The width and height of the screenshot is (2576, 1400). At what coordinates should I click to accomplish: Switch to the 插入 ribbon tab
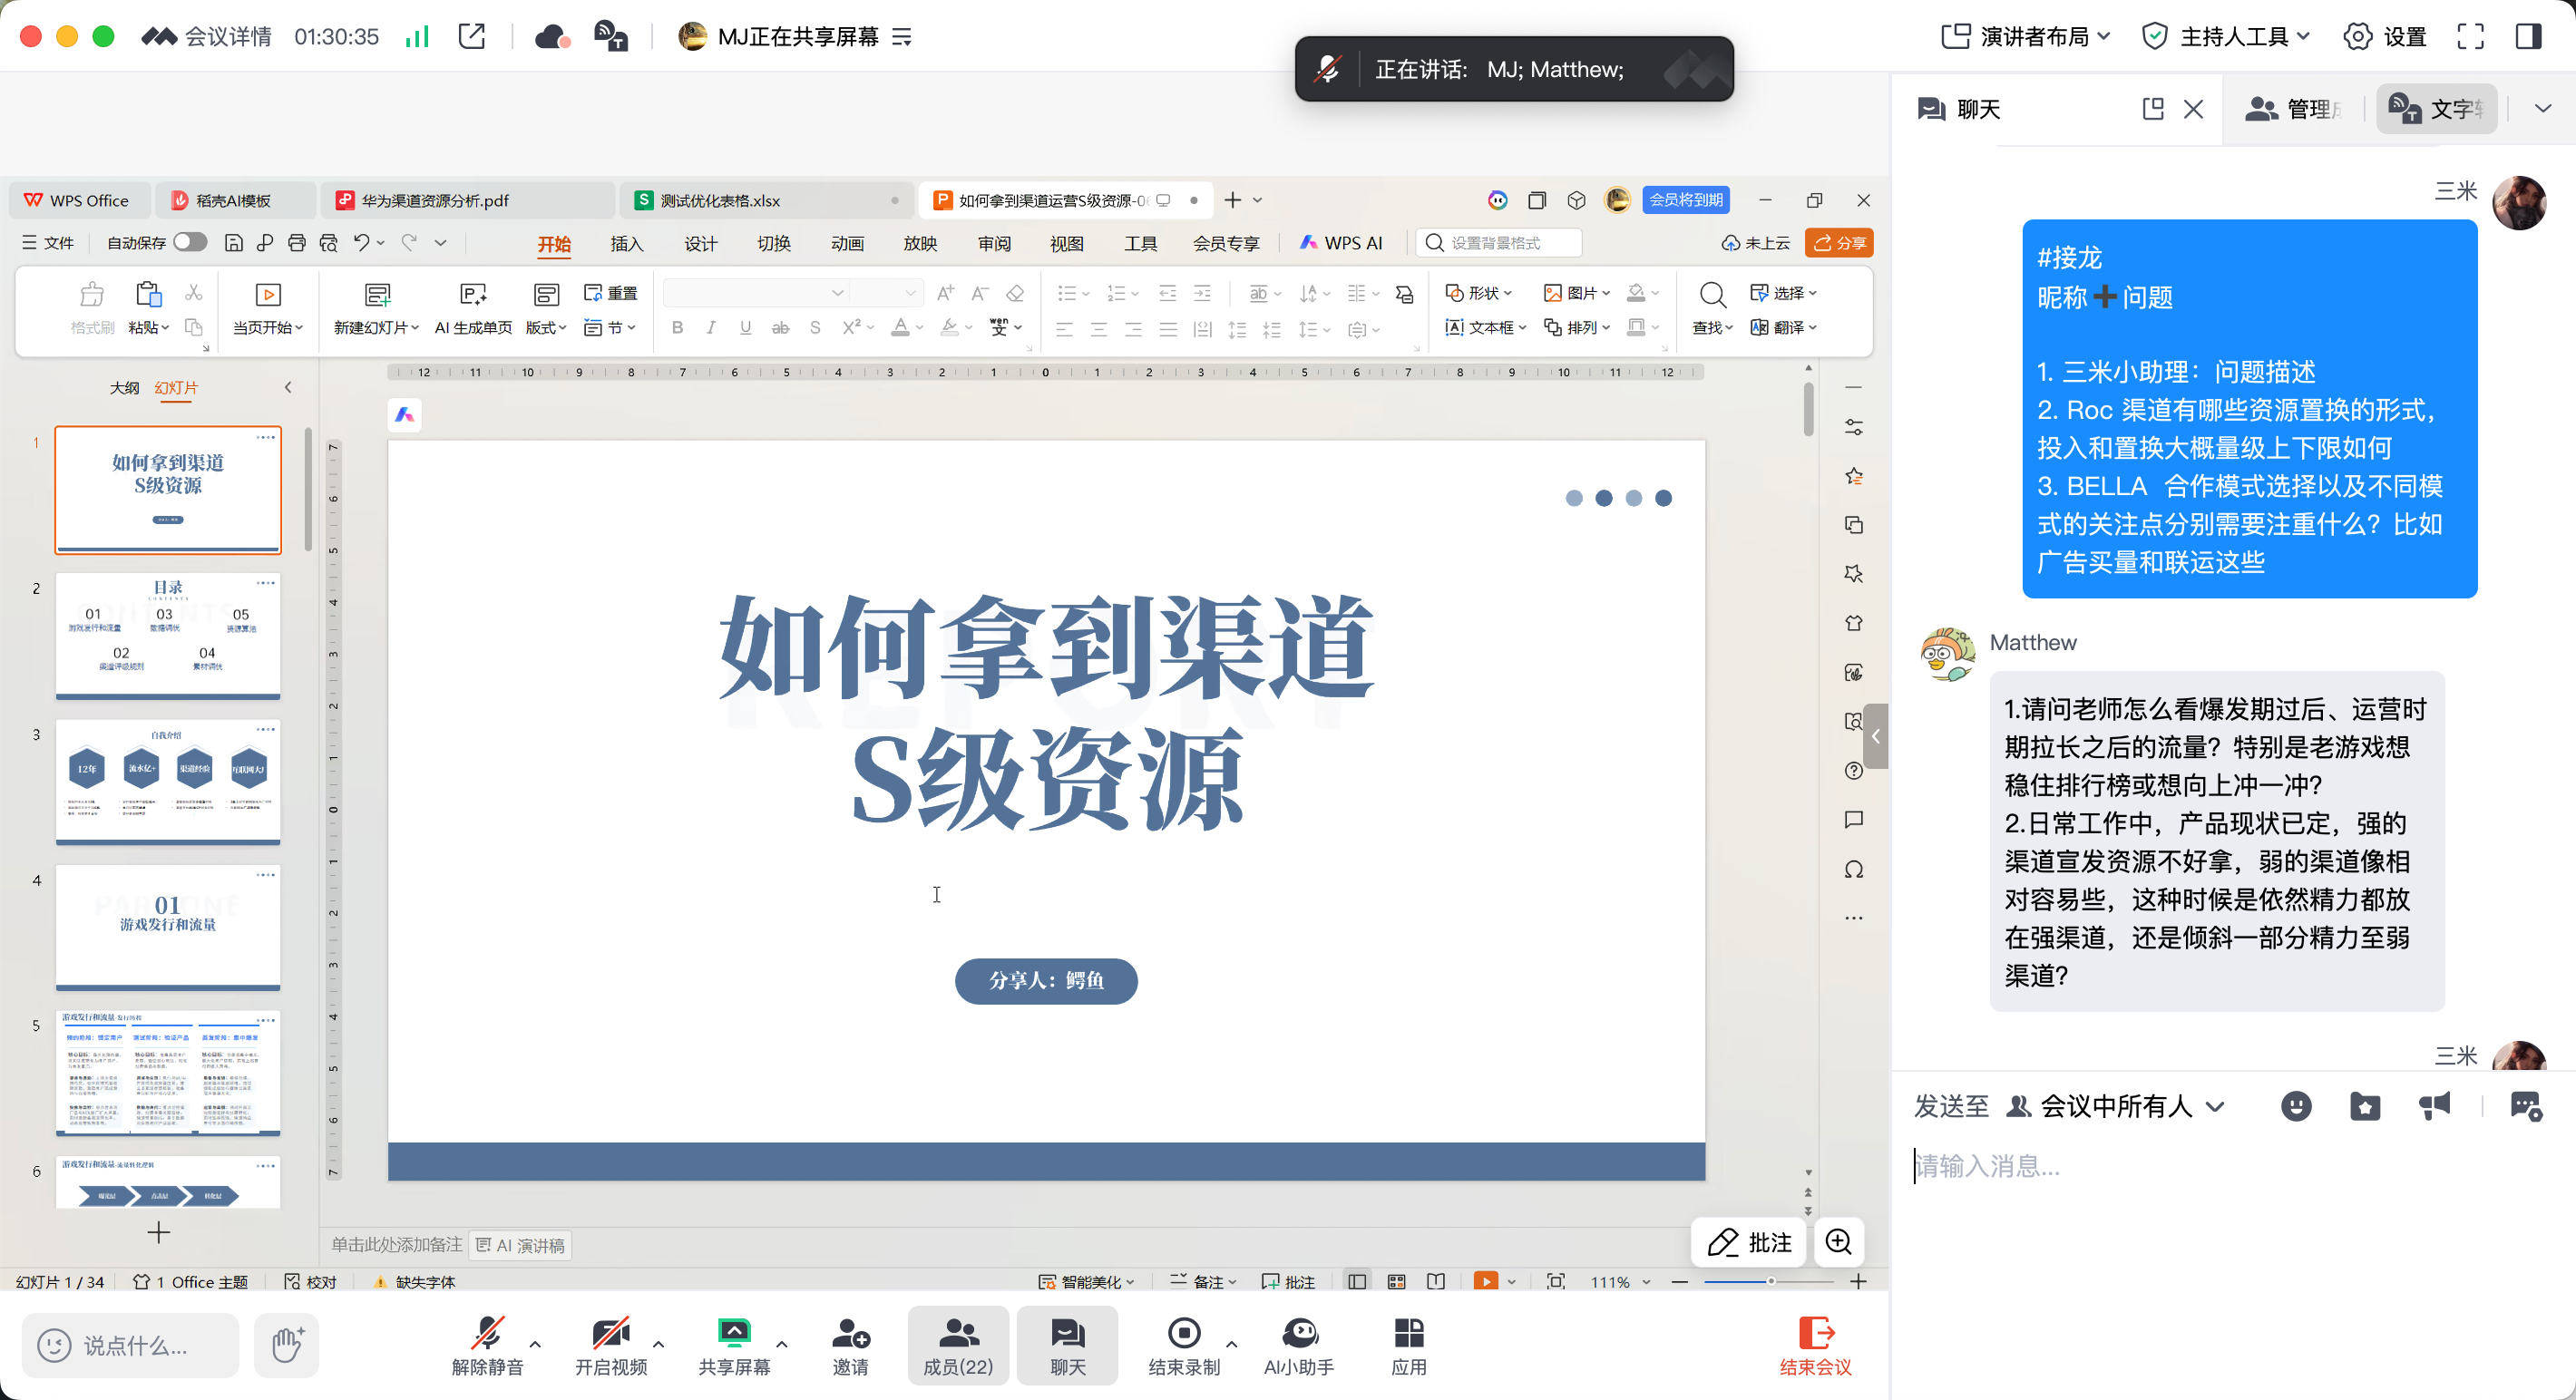point(627,243)
